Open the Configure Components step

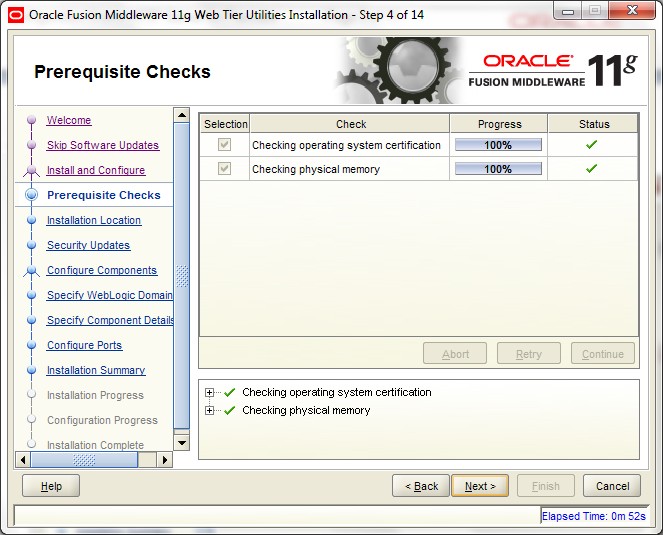pyautogui.click(x=102, y=270)
